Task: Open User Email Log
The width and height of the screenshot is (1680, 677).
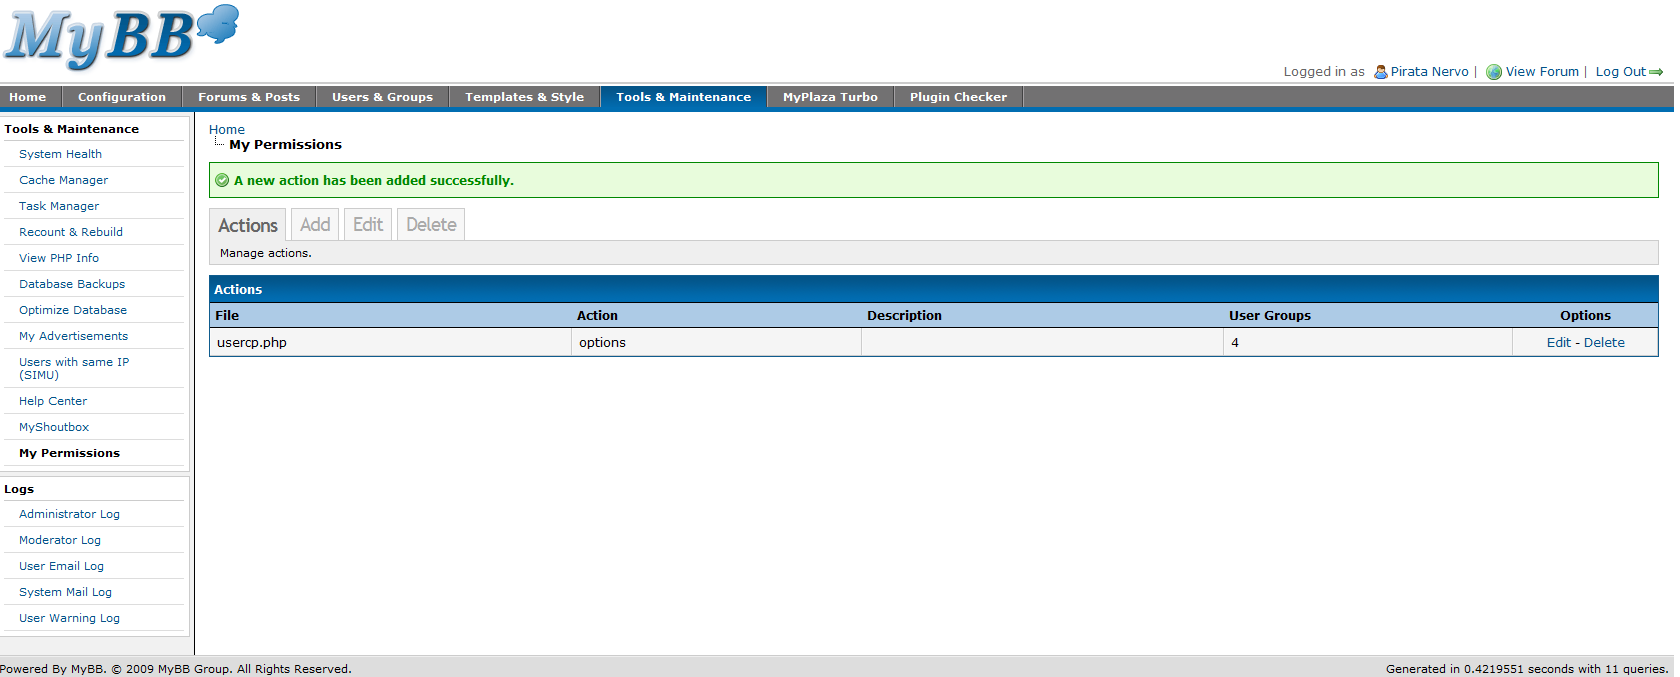Action: tap(61, 566)
